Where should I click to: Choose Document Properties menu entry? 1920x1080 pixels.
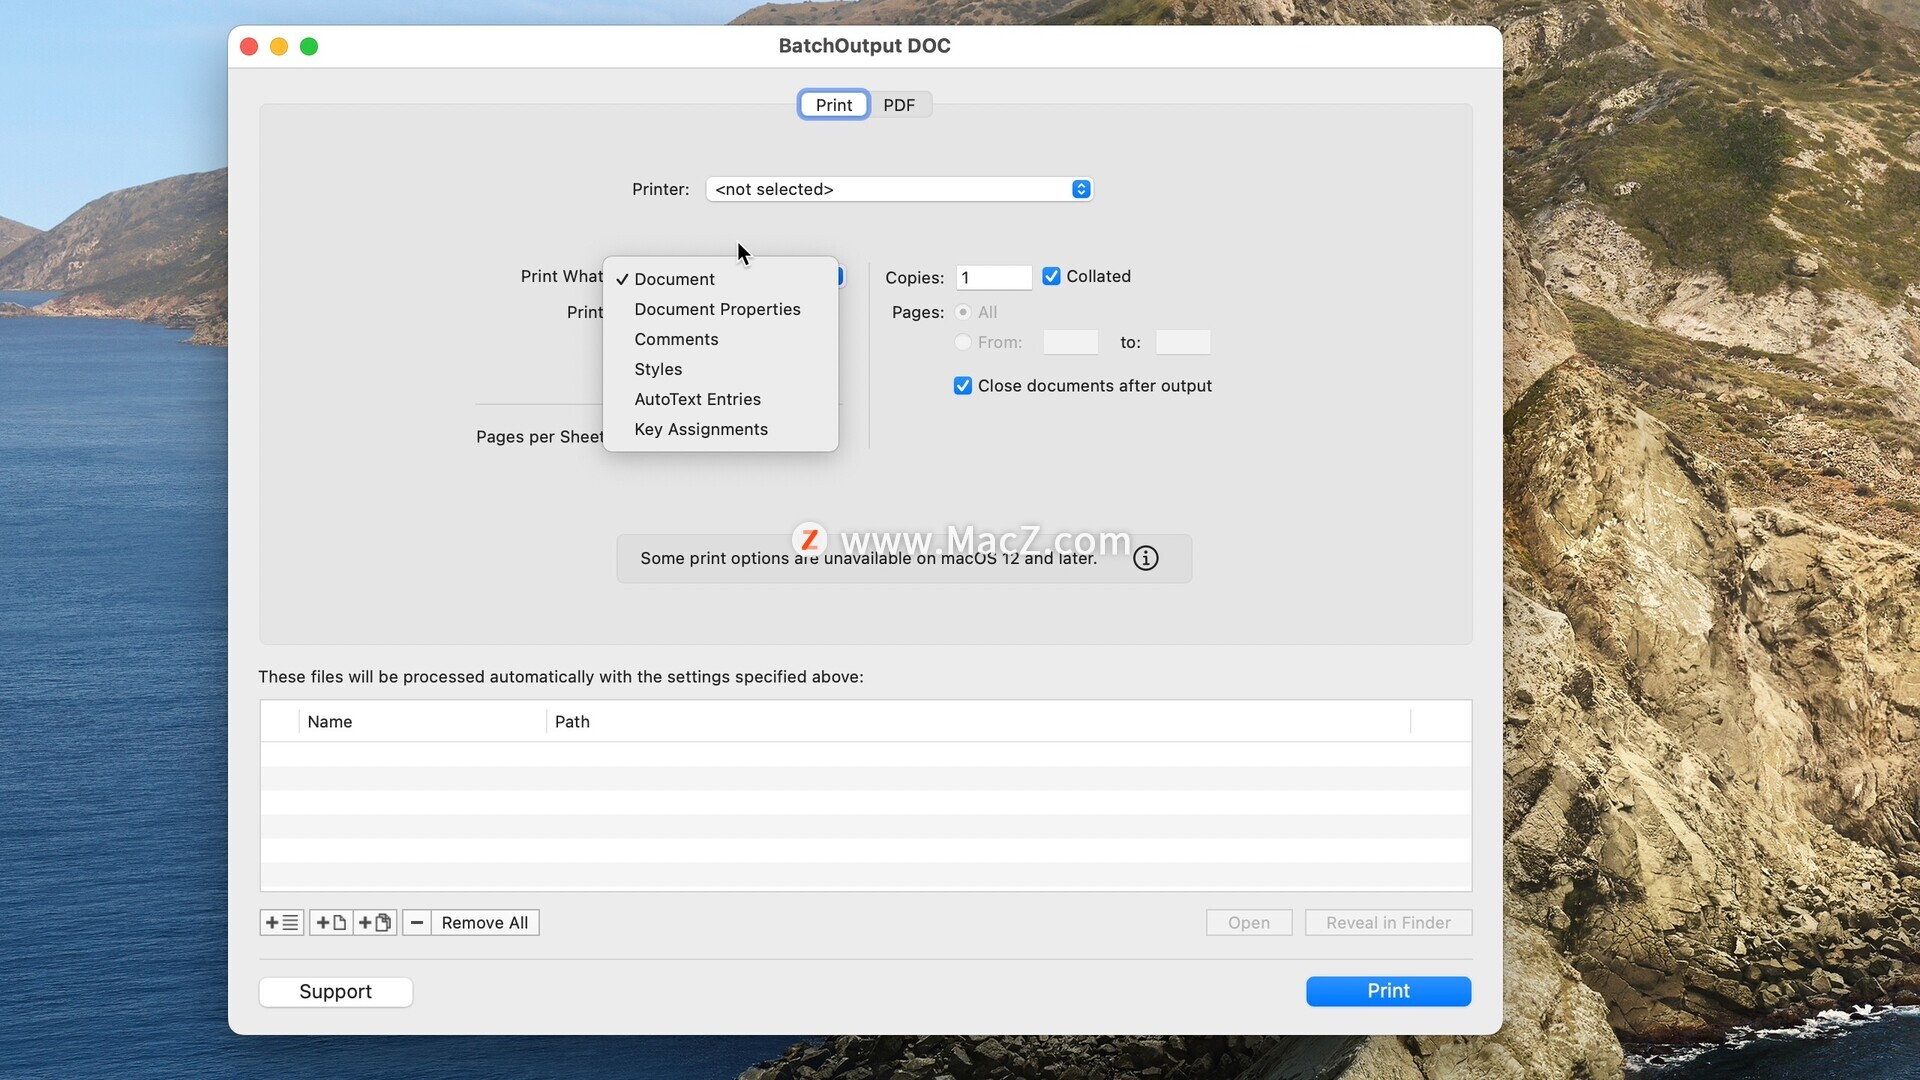point(721,309)
